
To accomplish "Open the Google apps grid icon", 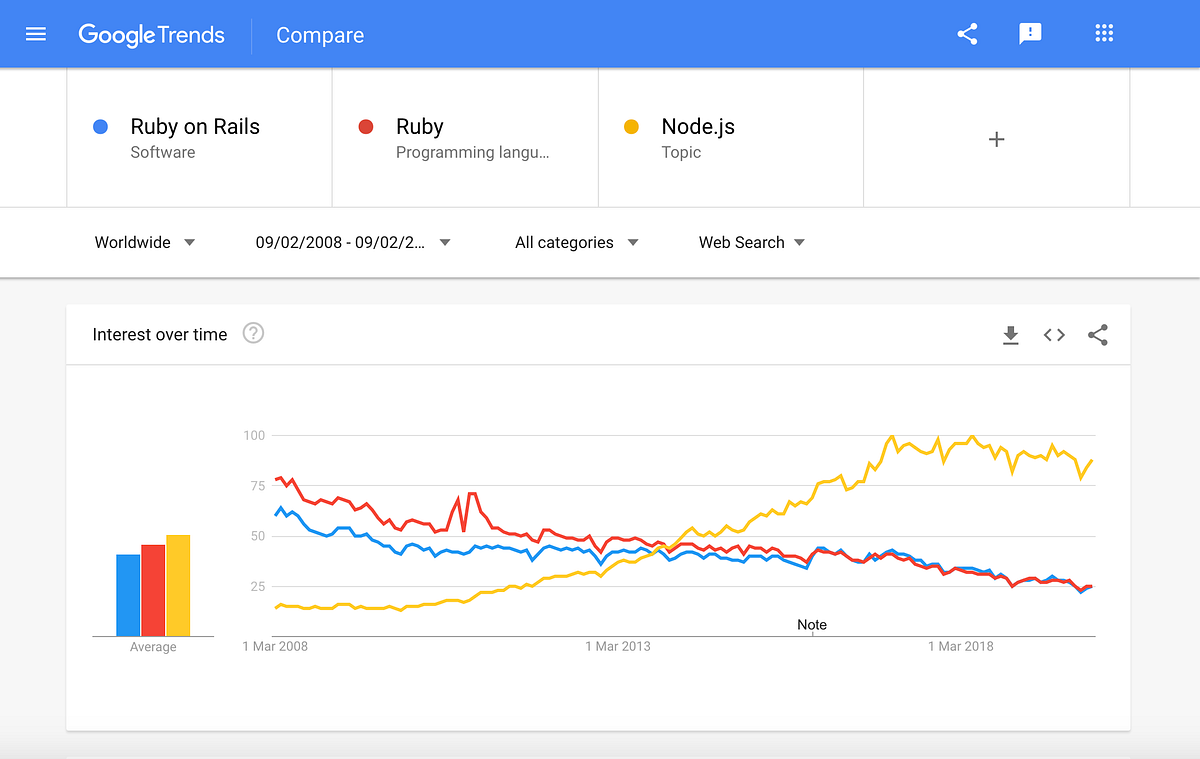I will click(x=1104, y=33).
